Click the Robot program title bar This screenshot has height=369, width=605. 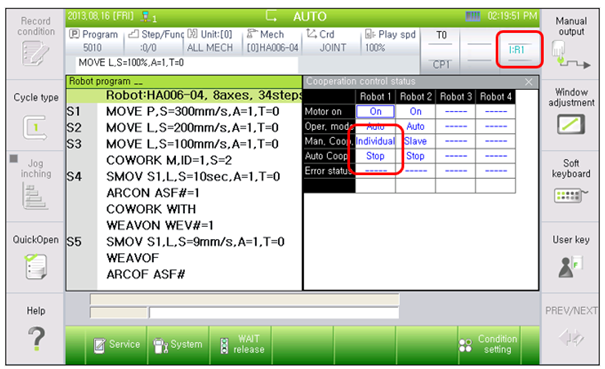pyautogui.click(x=184, y=82)
